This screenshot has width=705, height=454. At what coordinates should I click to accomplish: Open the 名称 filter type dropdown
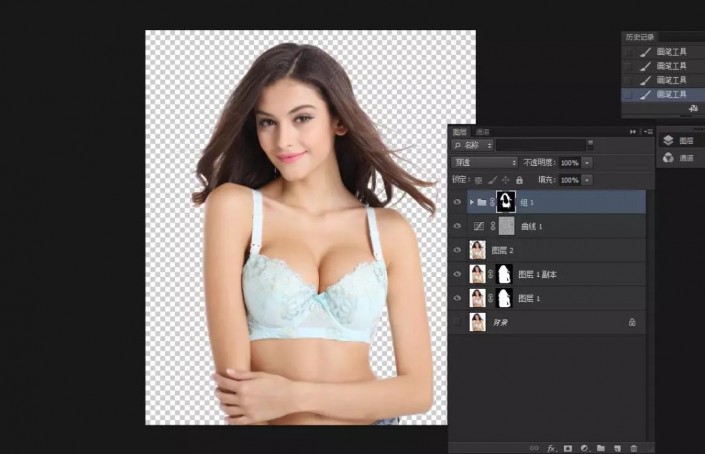473,145
